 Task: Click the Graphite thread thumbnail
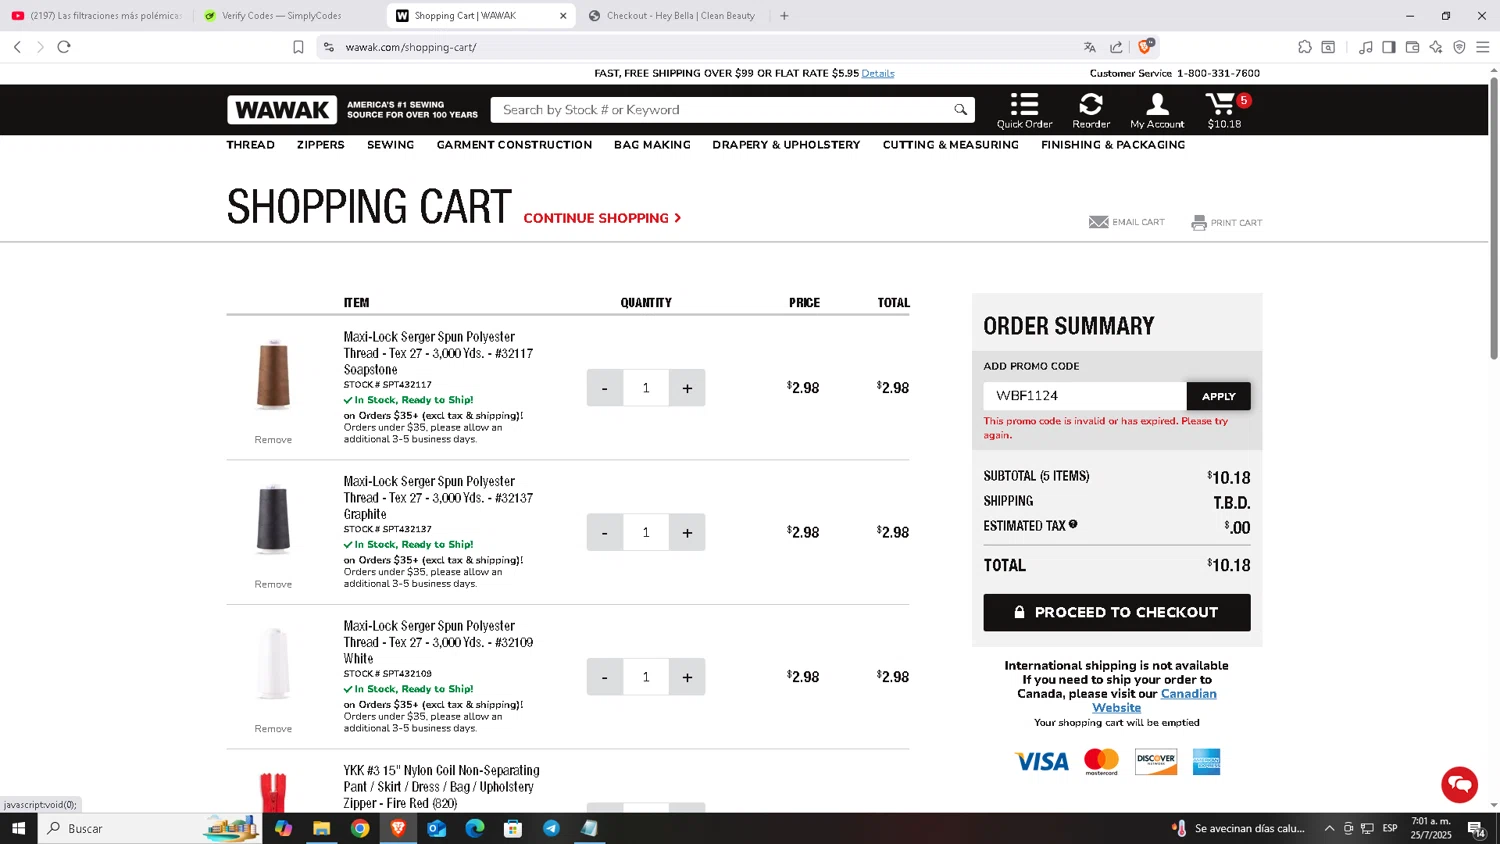[x=273, y=519]
